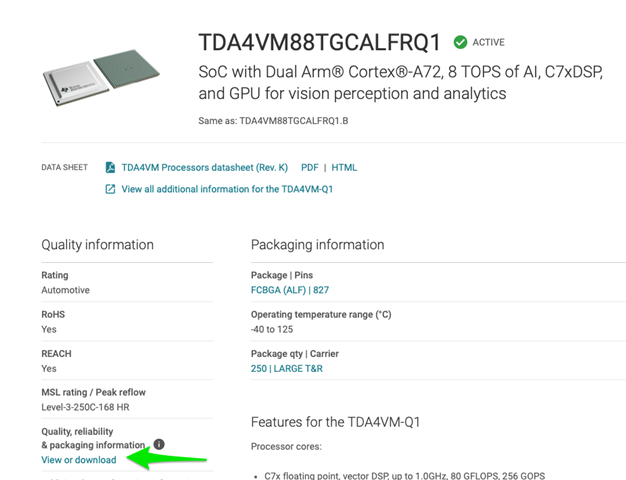
Task: Click the PDF document icon beside datasheet
Action: coord(110,167)
